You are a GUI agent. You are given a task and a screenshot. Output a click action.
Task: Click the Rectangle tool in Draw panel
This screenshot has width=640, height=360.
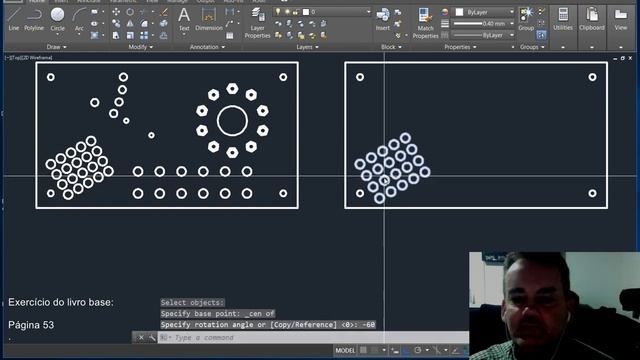click(x=94, y=12)
